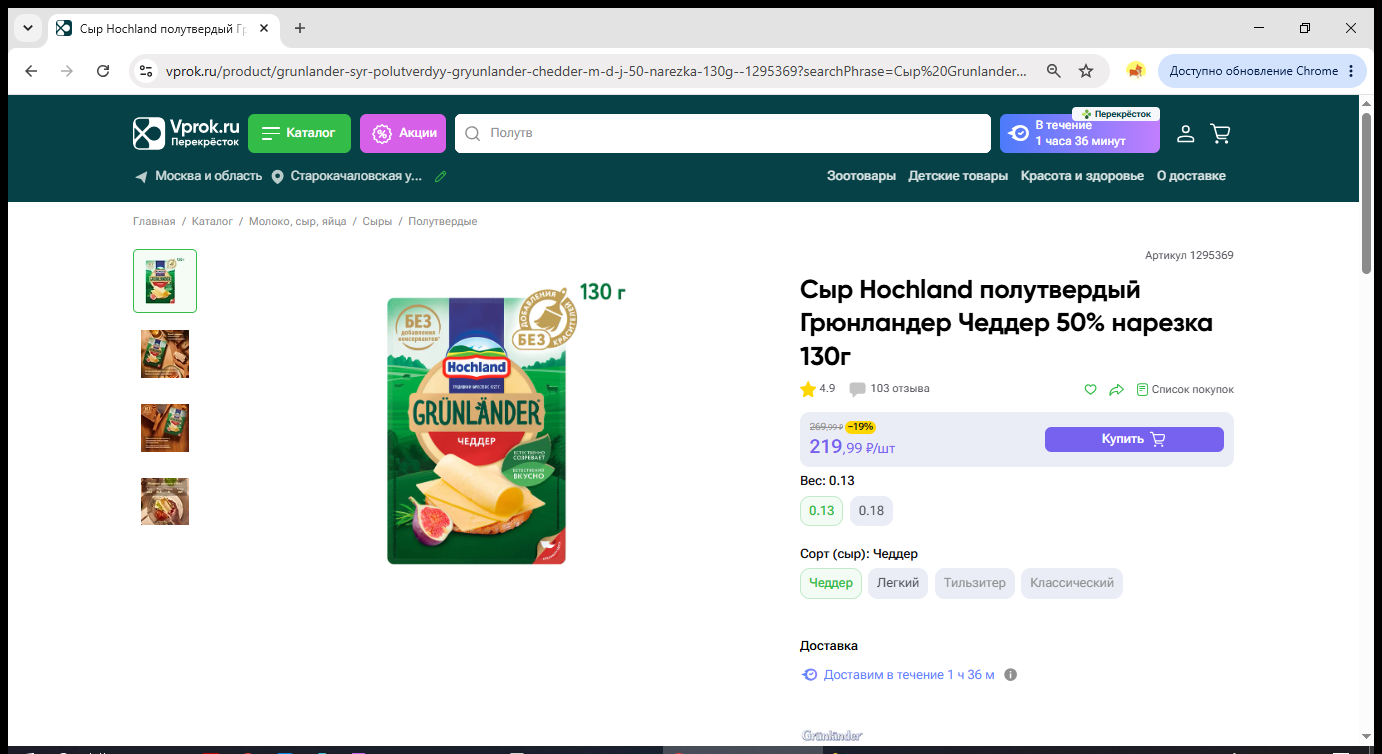1382x754 pixels.
Task: Go to Каталог breadcrumb
Action: click(x=212, y=221)
